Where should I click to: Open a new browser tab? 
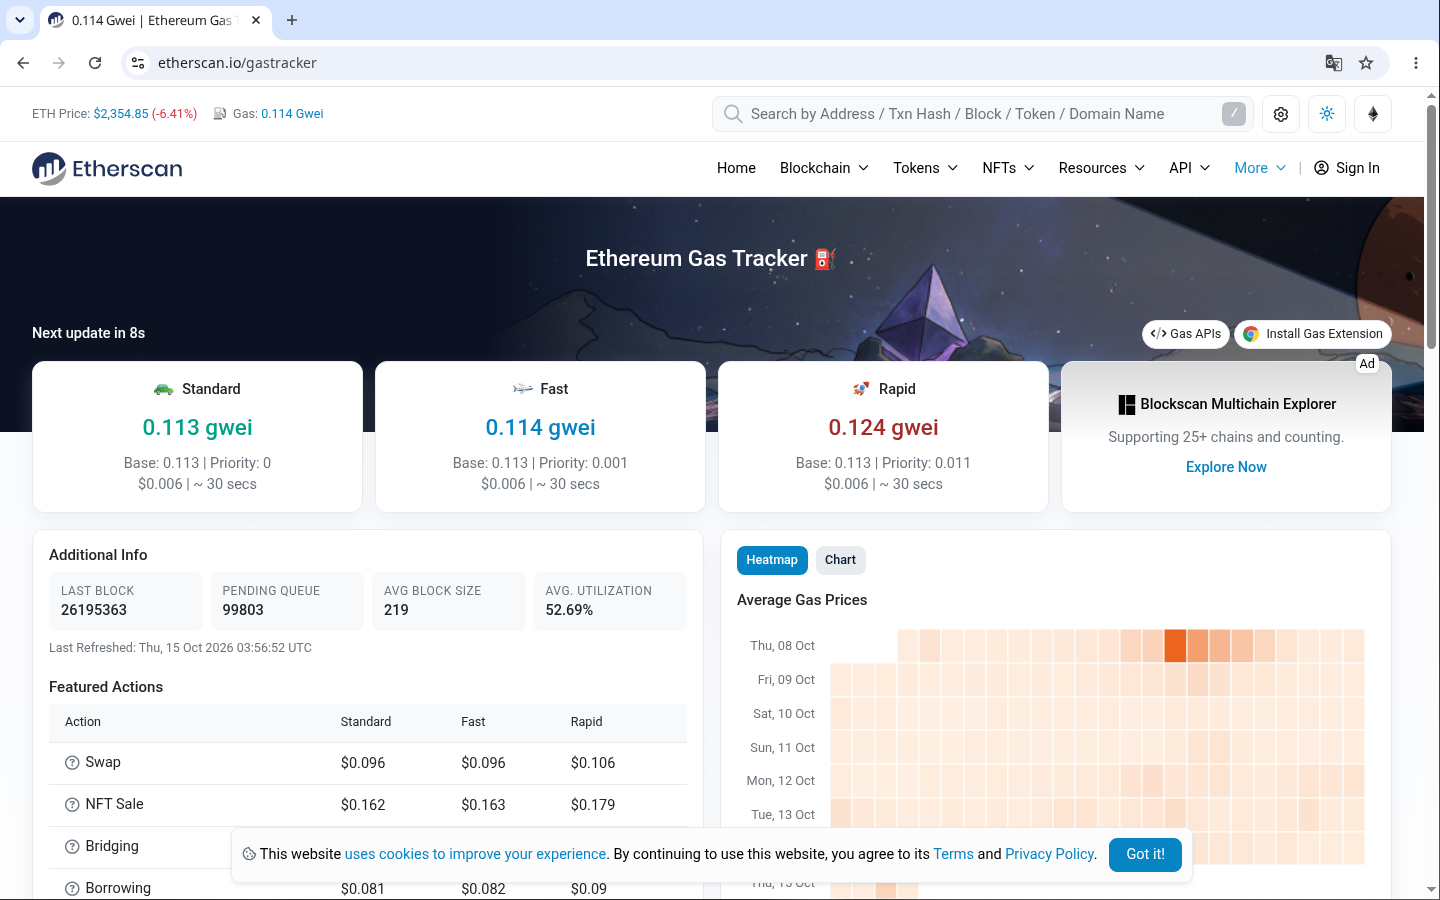point(292,20)
